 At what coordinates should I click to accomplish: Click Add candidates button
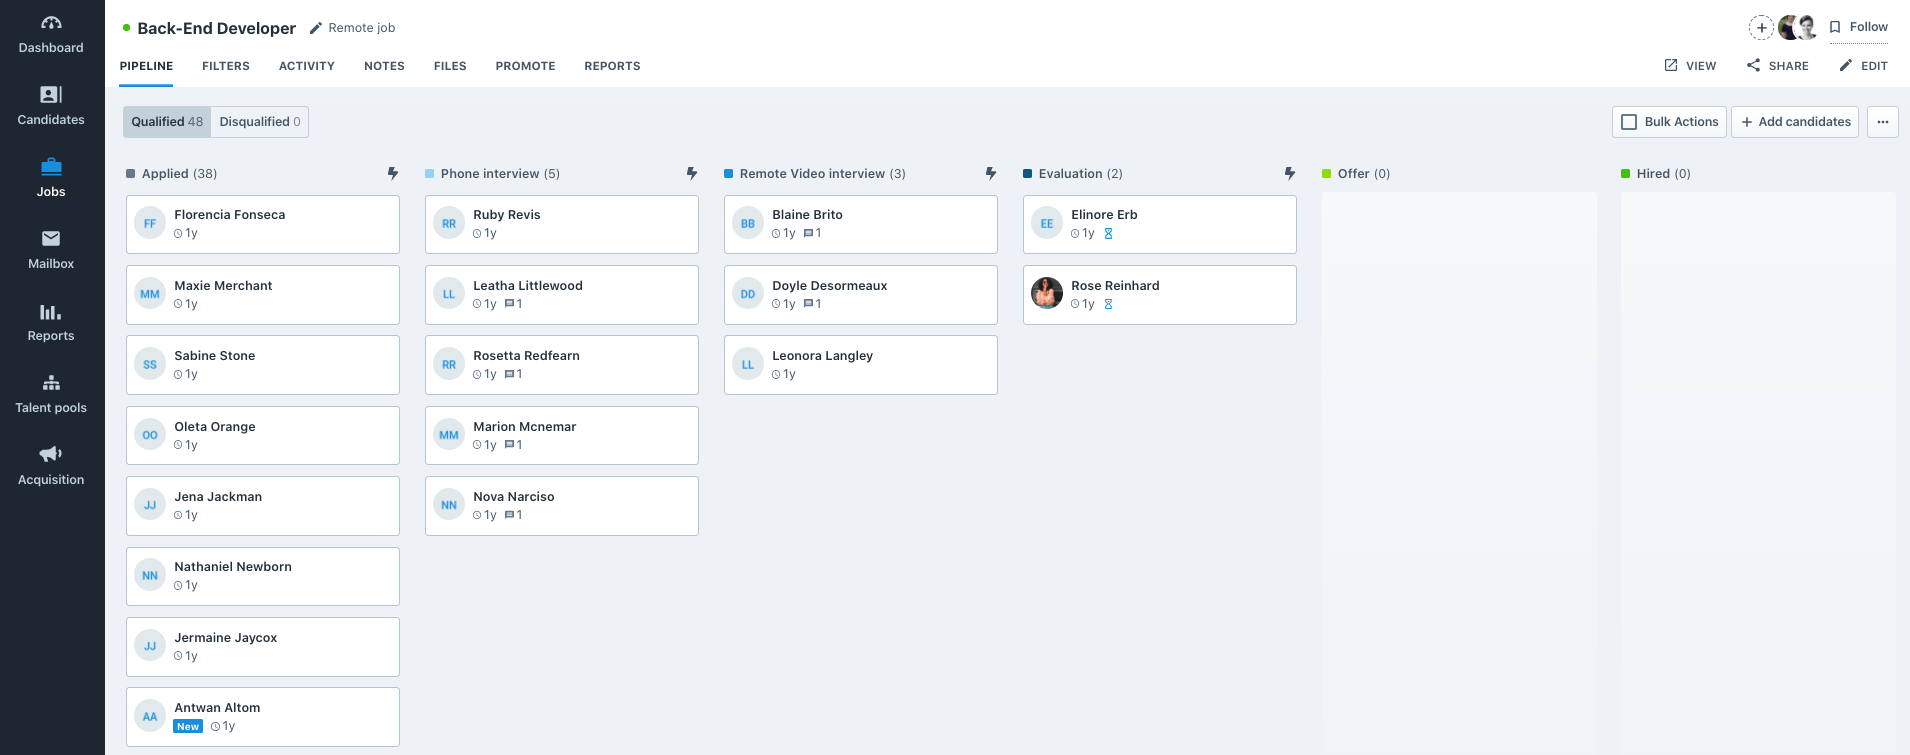[x=1795, y=122]
